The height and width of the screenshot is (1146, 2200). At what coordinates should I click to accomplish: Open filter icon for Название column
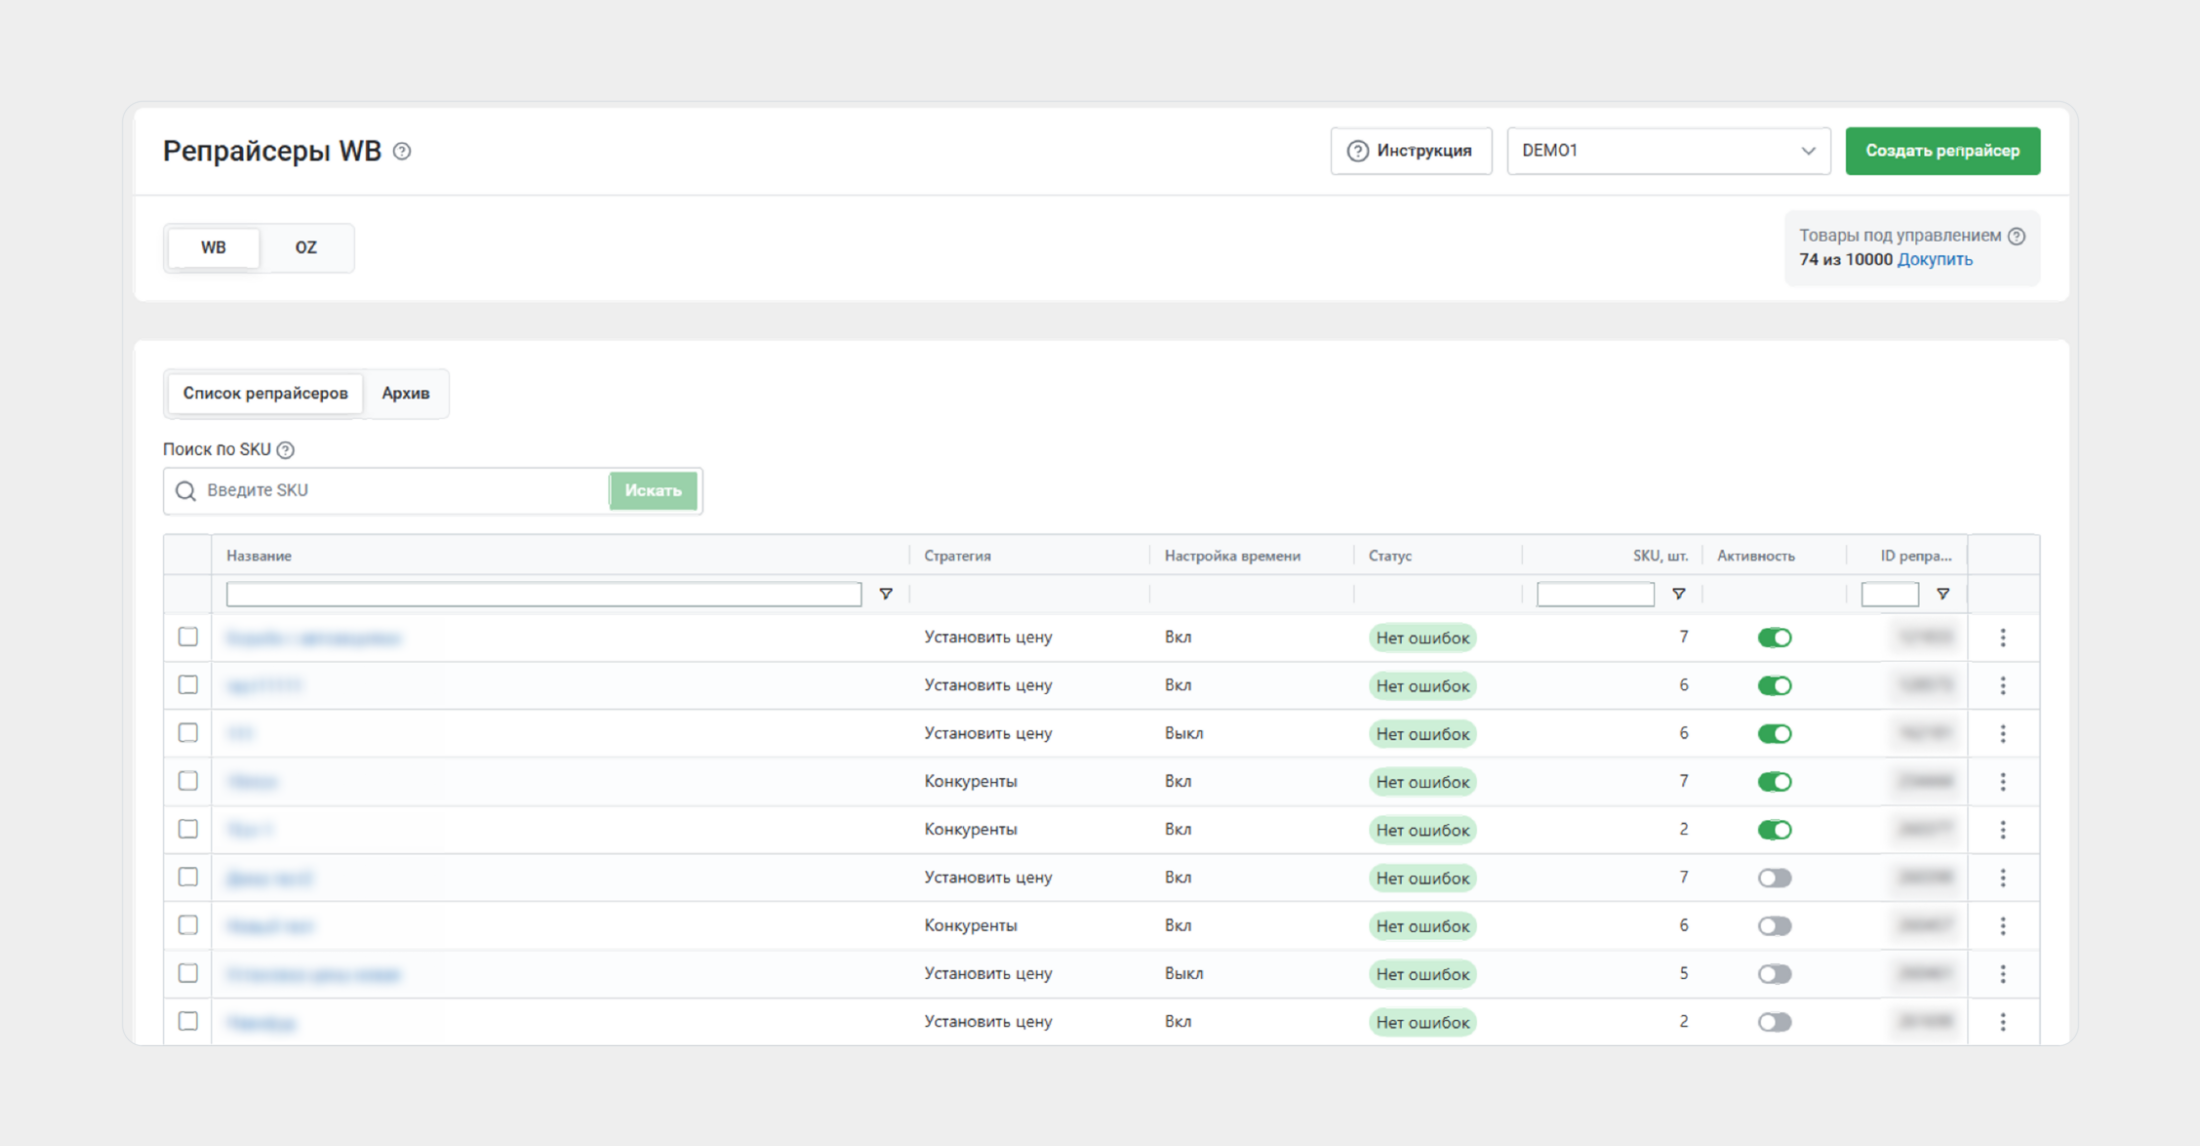[886, 594]
